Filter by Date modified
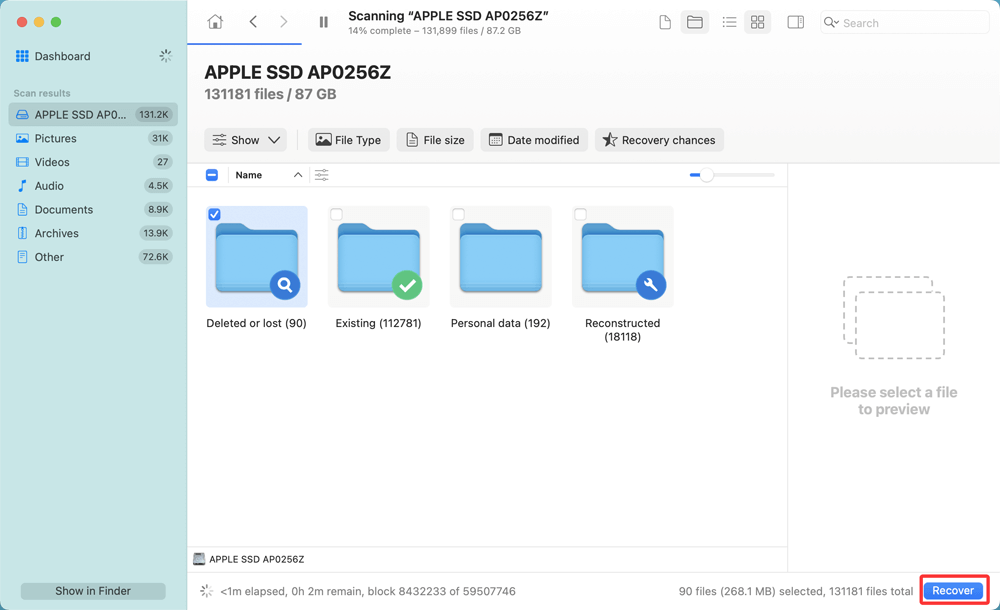The width and height of the screenshot is (1000, 610). coord(534,140)
